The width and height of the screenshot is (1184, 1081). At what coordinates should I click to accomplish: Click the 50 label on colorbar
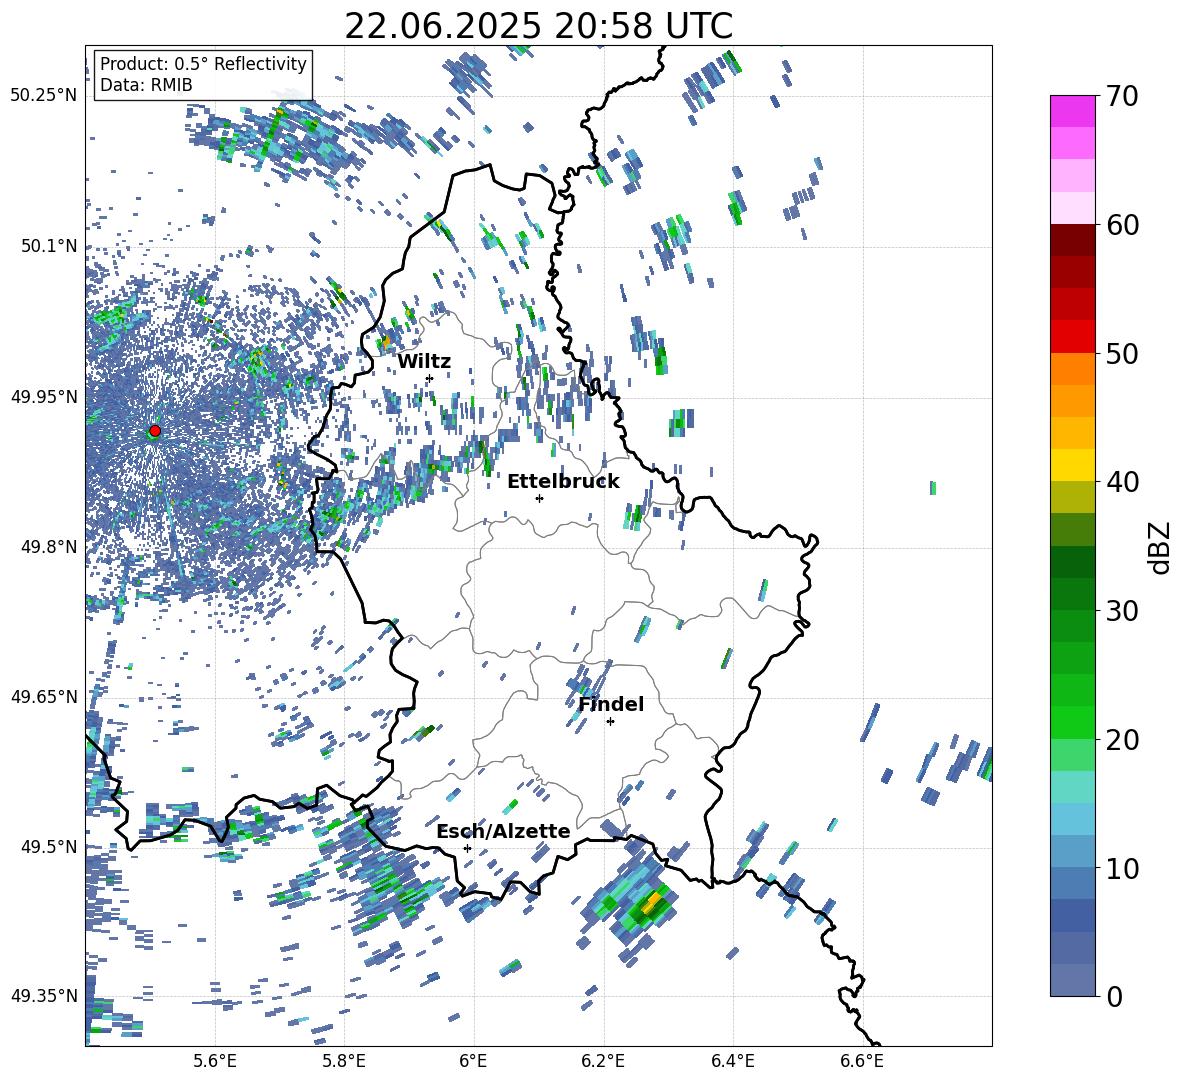[1121, 353]
